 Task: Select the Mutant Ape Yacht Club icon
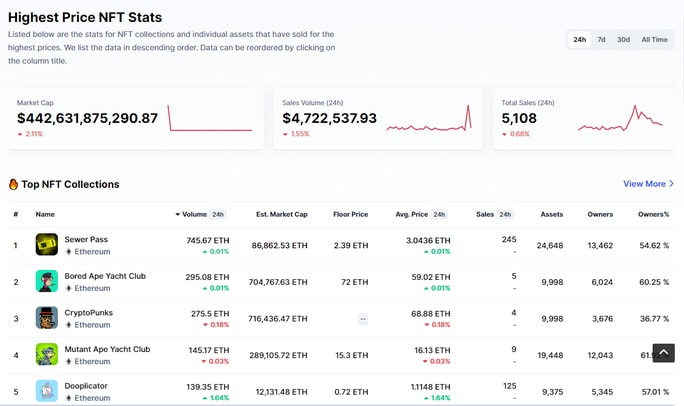tap(47, 354)
